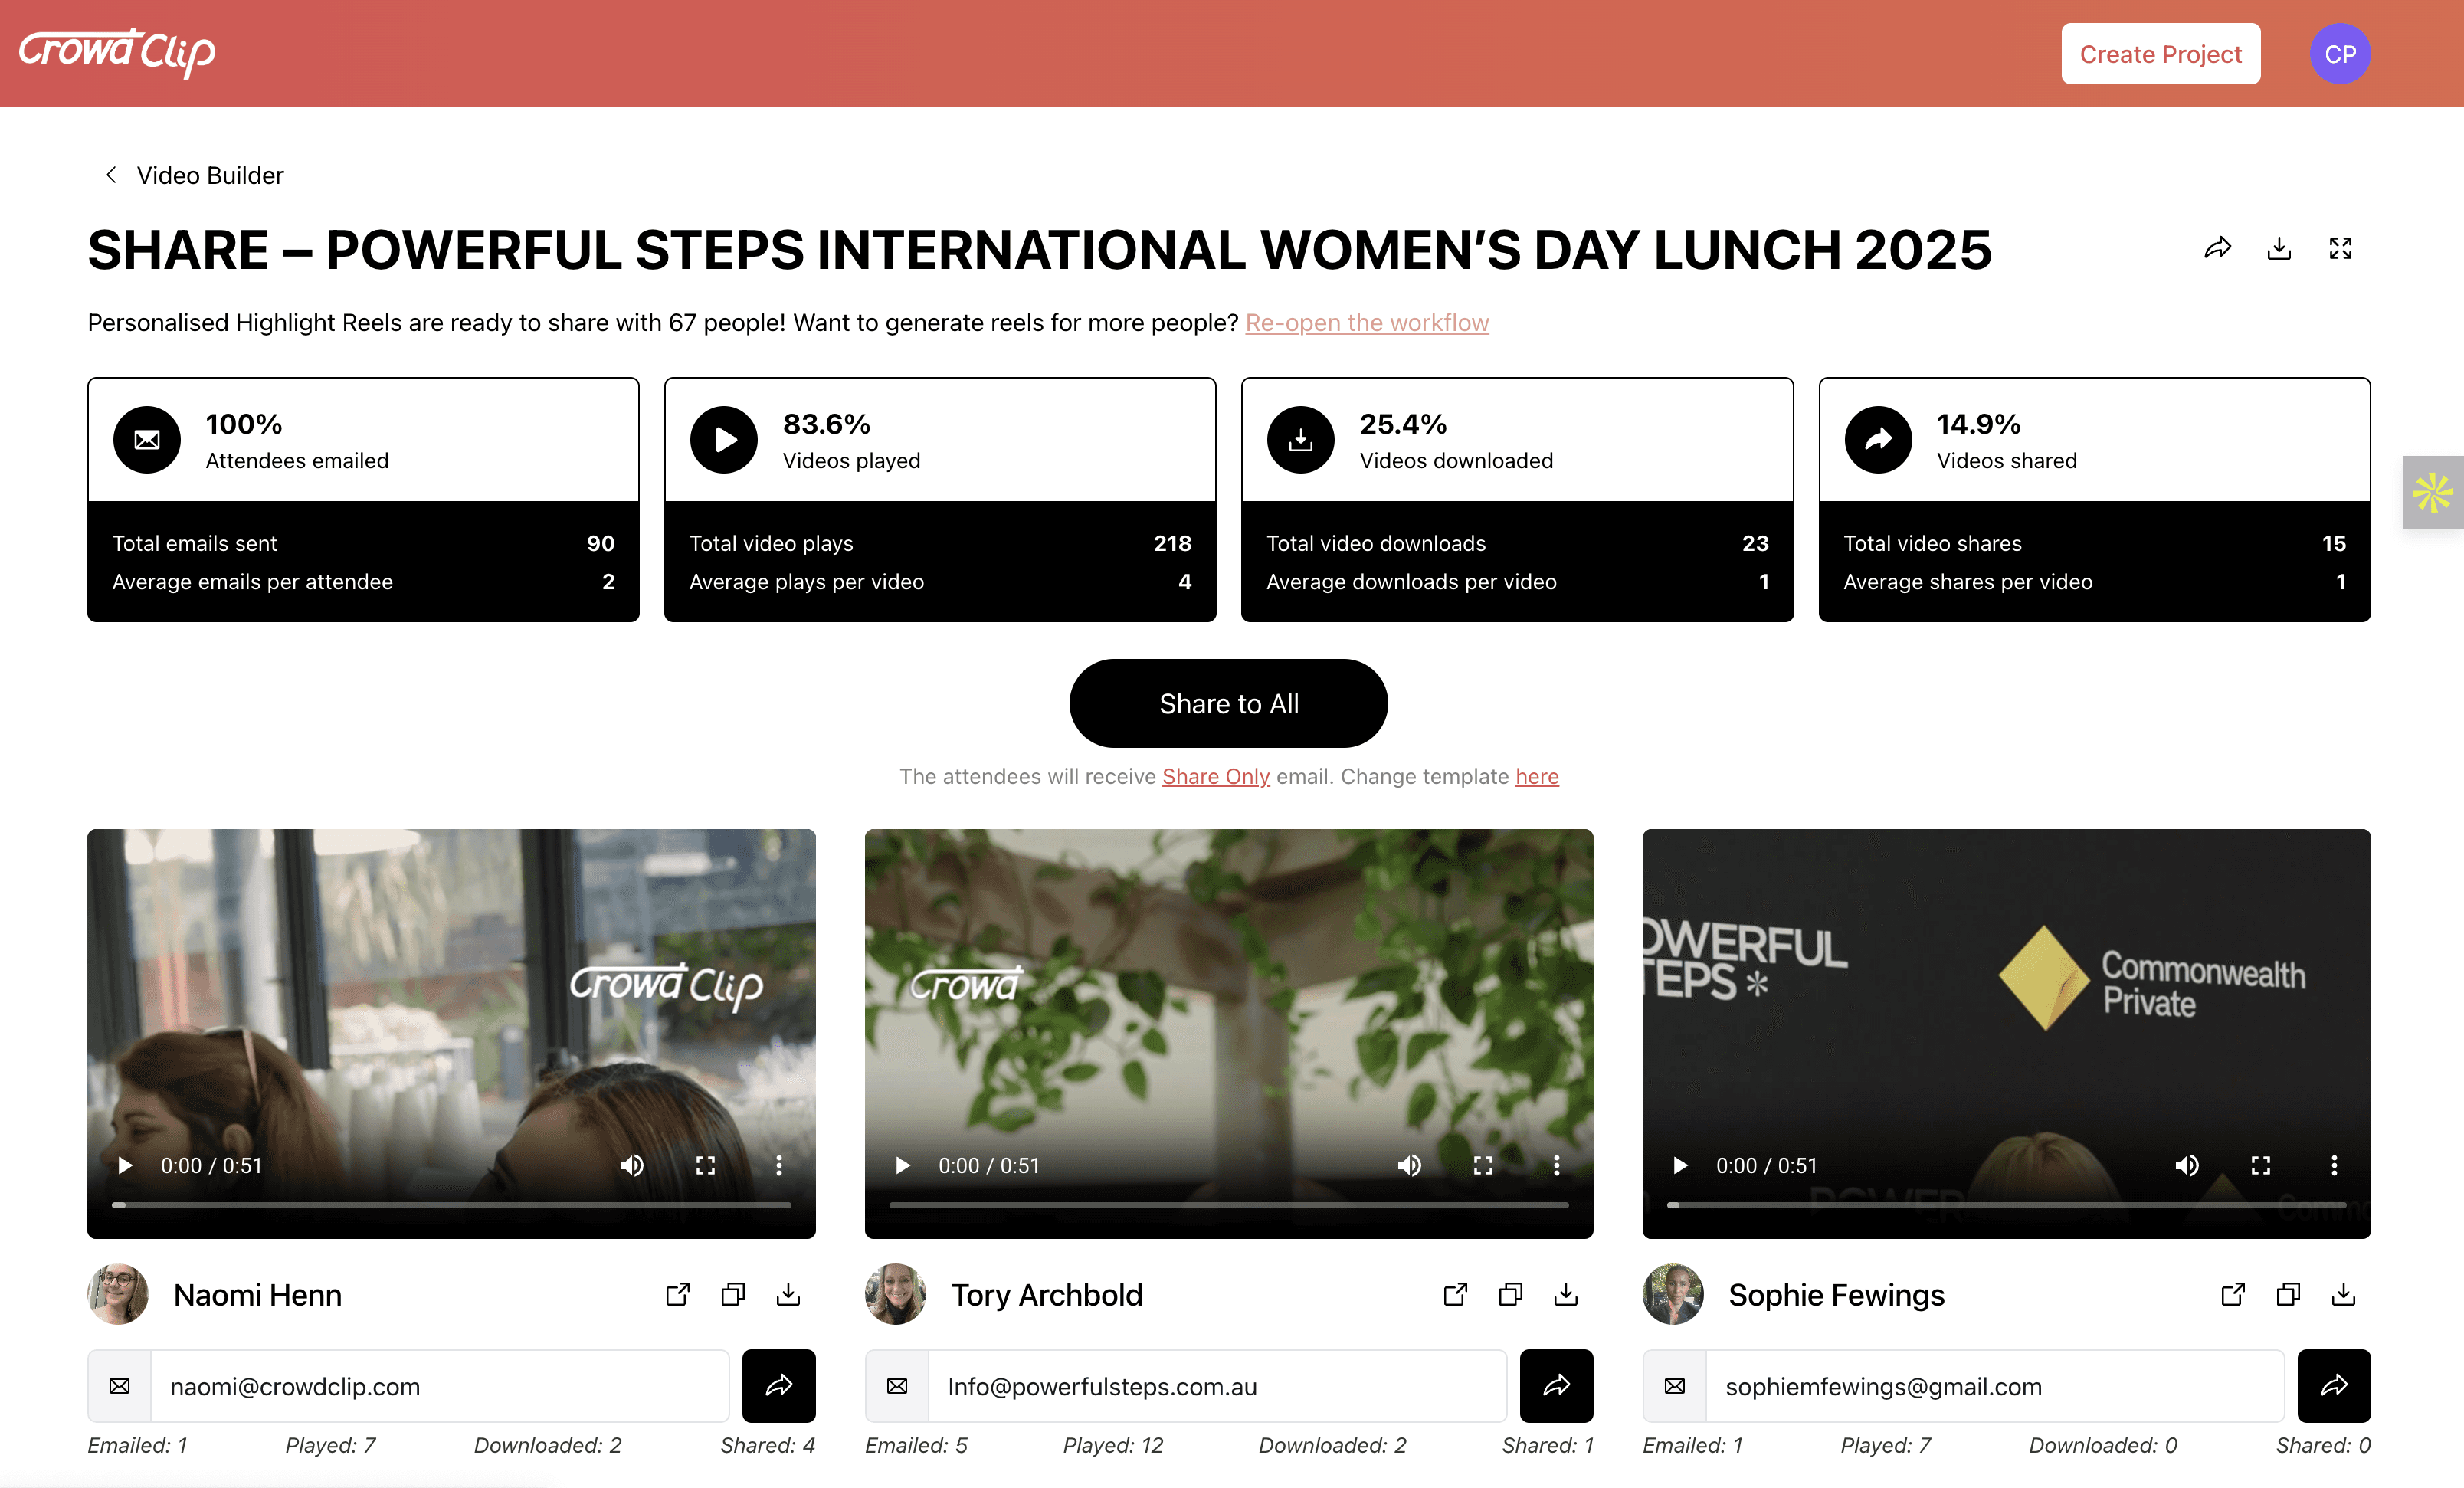Mute Sophie Fewings' video
Viewport: 2464px width, 1488px height.
(x=2187, y=1165)
